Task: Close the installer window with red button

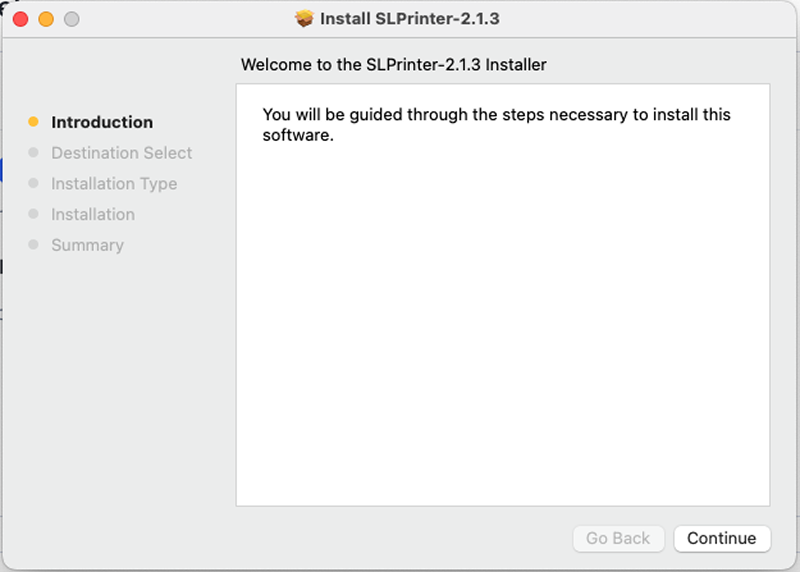Action: pyautogui.click(x=20, y=19)
